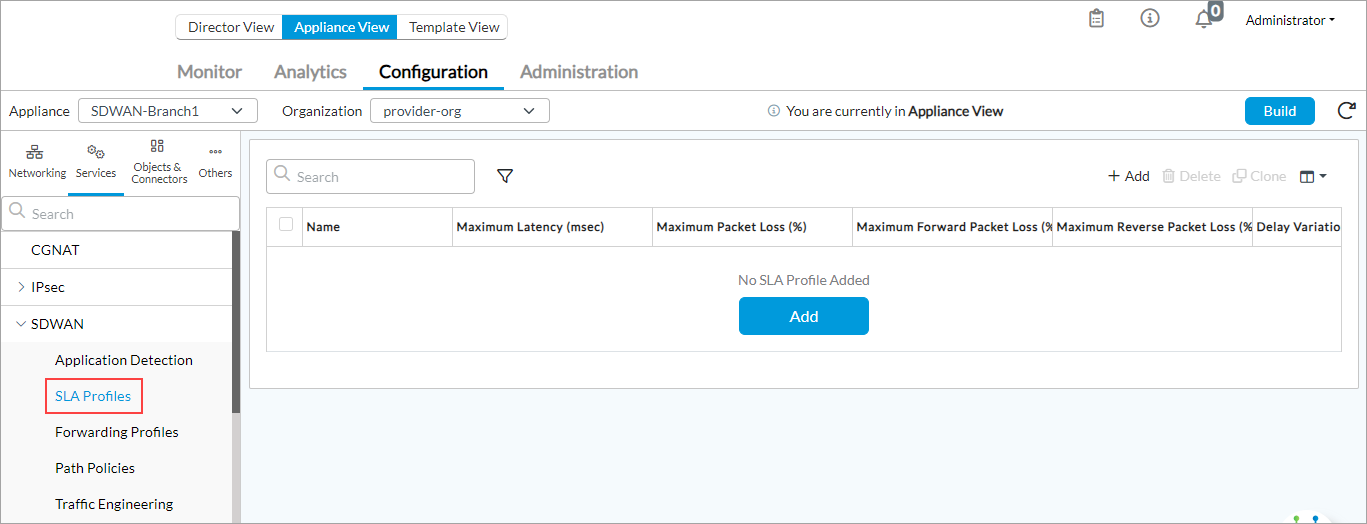
Task: Click Maximum Reverse Packet Loss column header
Action: click(1152, 227)
